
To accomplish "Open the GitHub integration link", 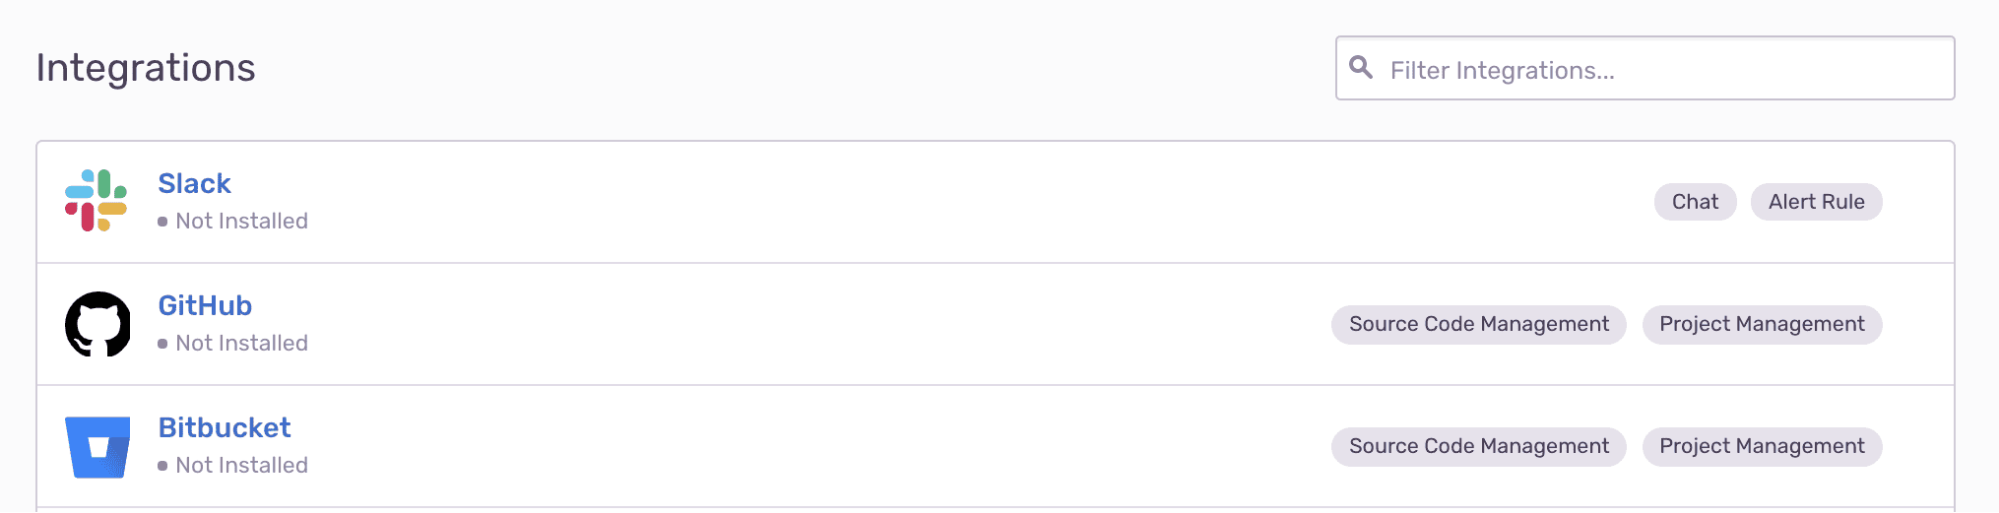I will click(x=205, y=305).
